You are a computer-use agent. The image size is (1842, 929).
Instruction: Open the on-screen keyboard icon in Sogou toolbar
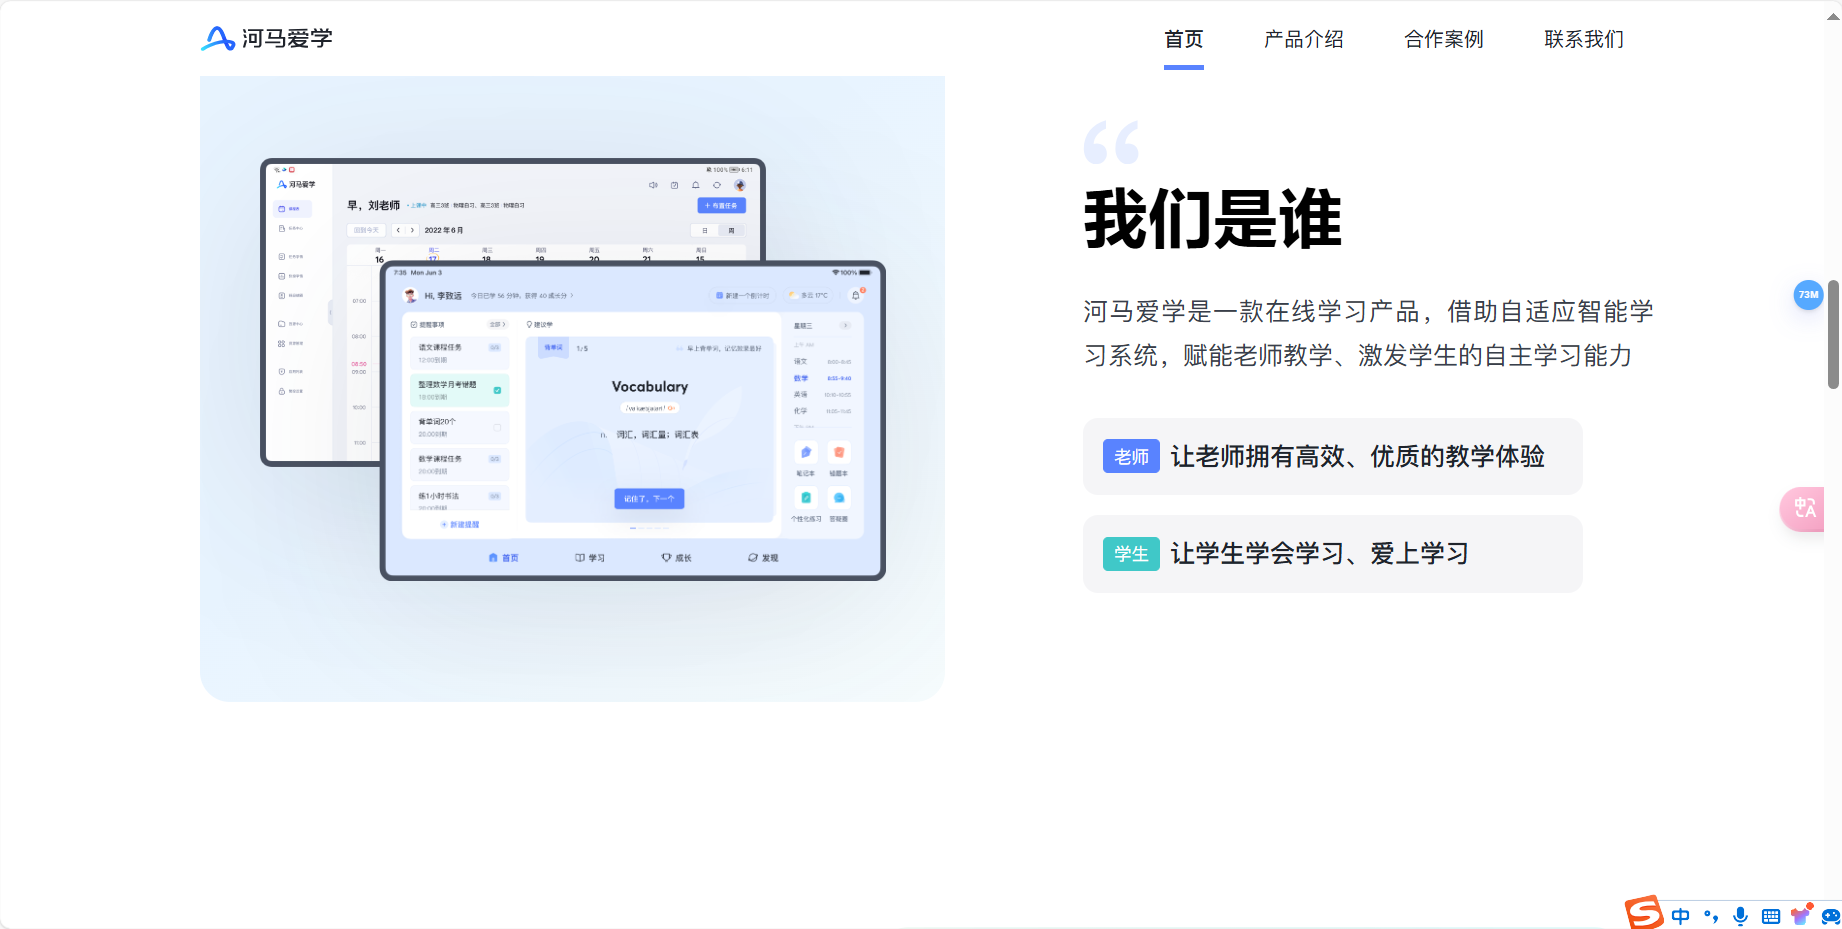1771,916
